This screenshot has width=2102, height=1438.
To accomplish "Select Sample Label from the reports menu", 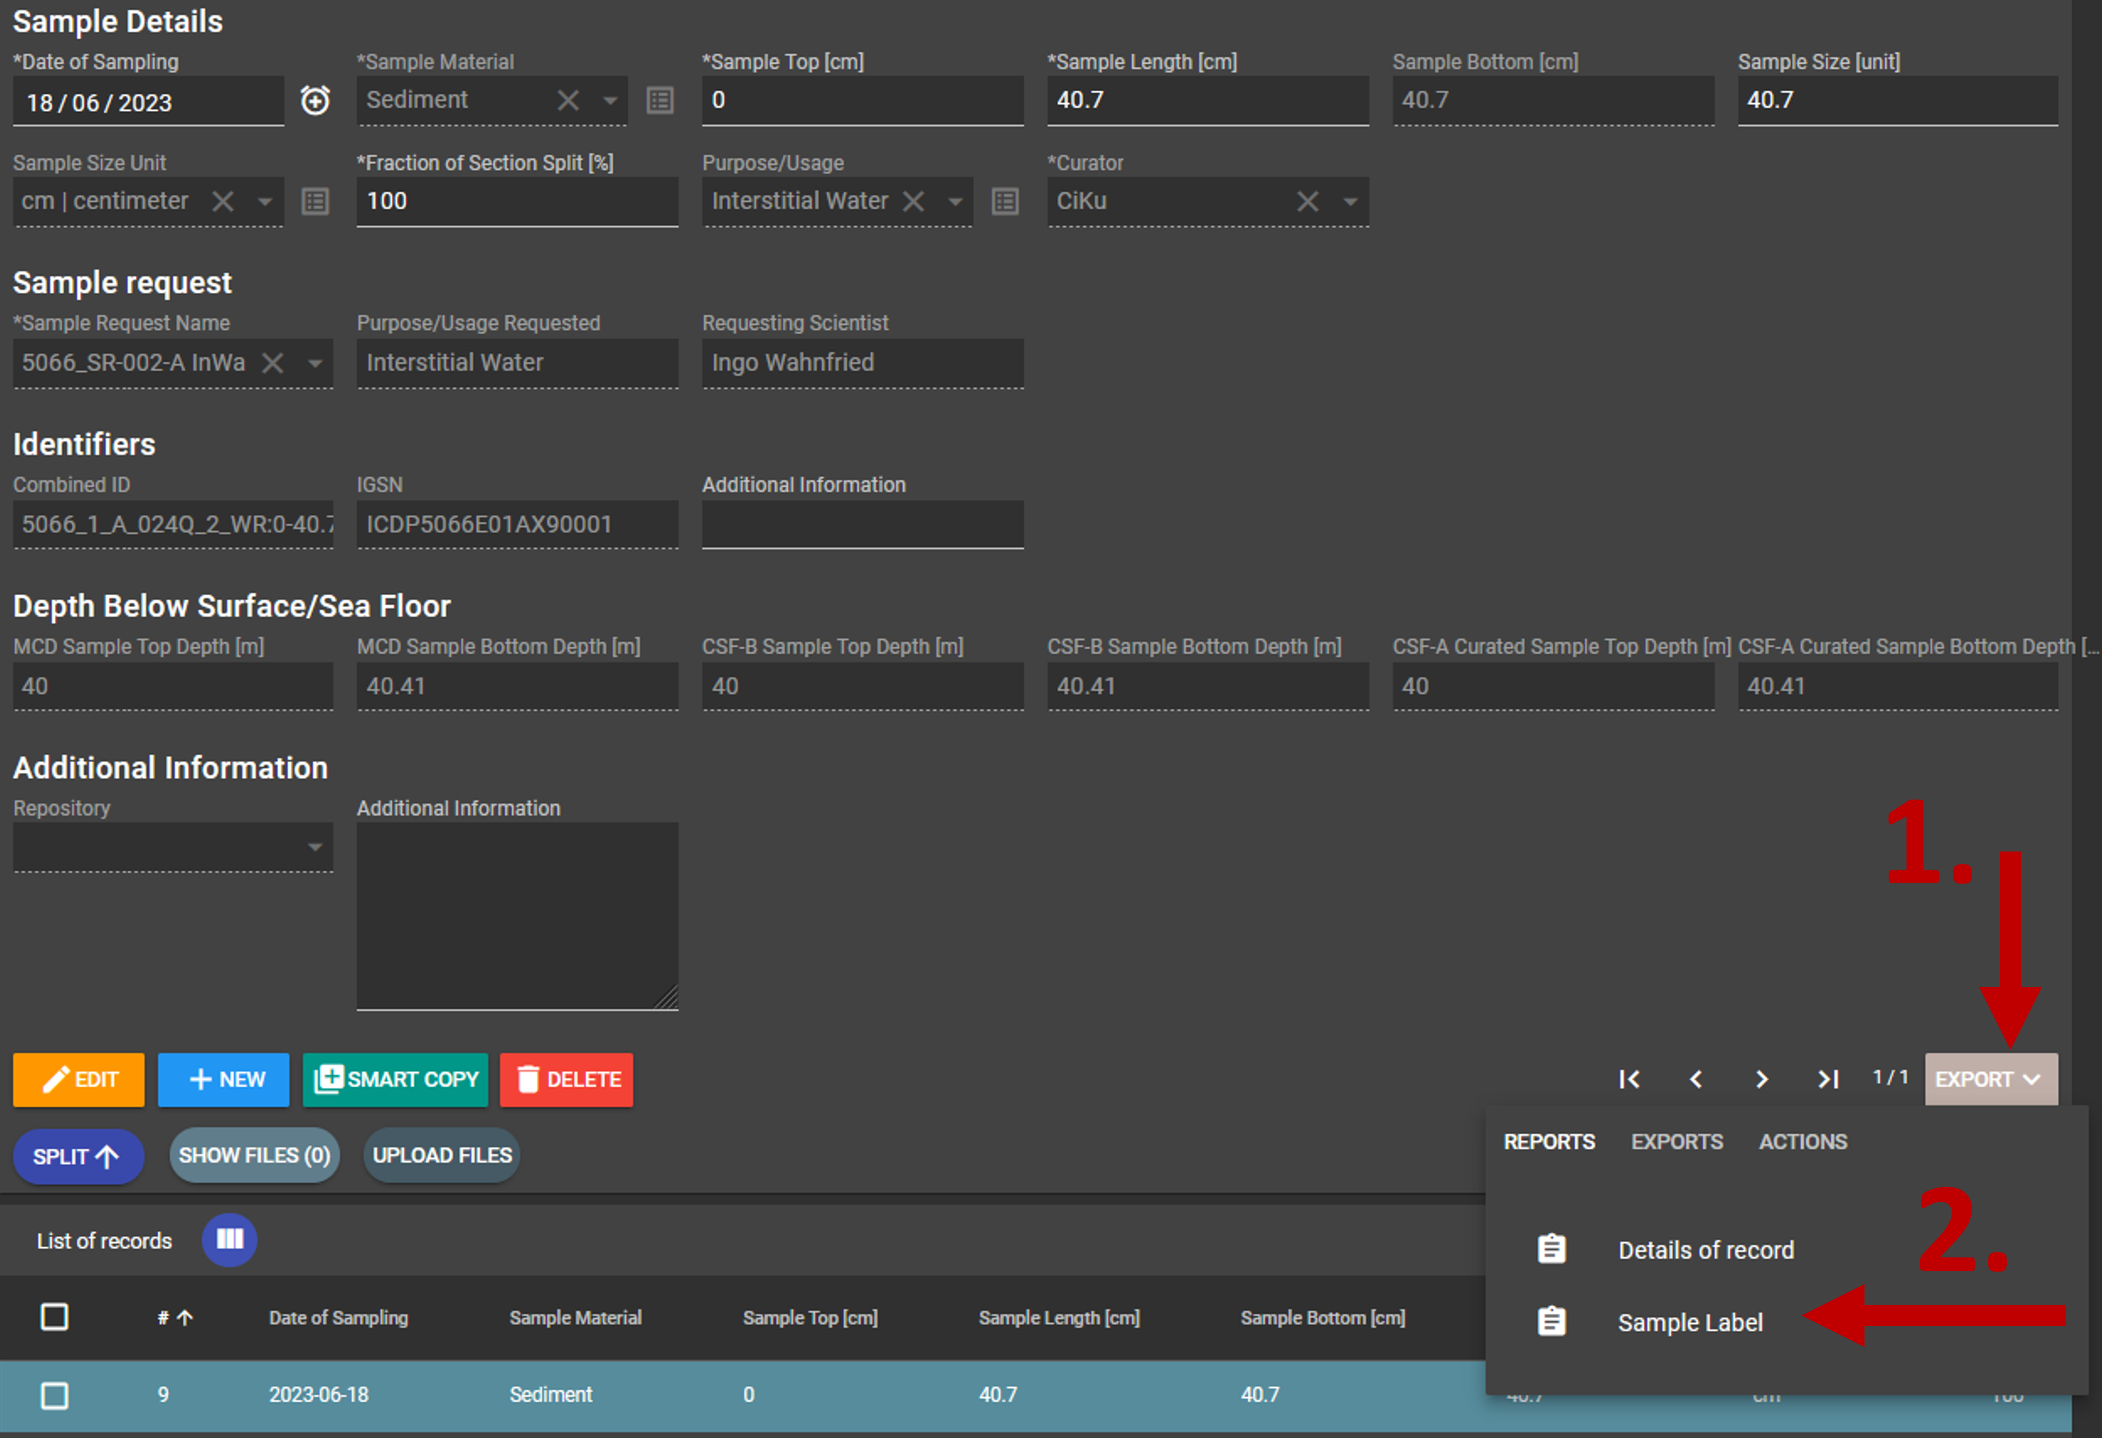I will point(1690,1322).
